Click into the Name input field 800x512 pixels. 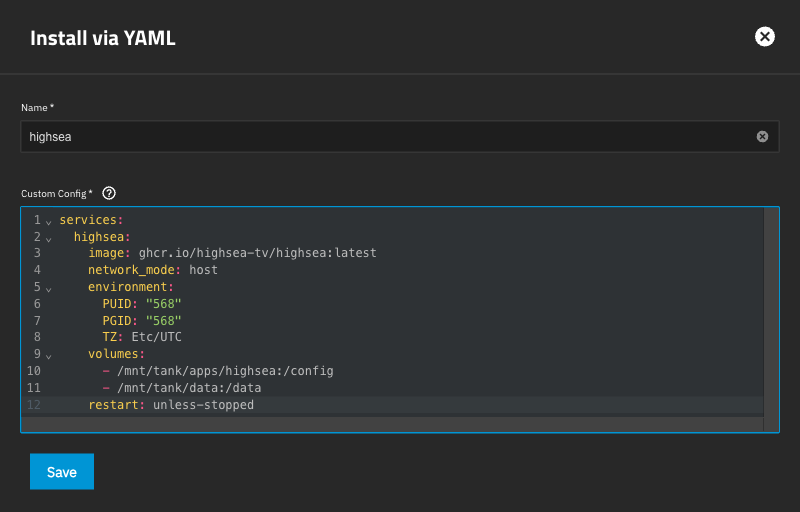tap(399, 137)
